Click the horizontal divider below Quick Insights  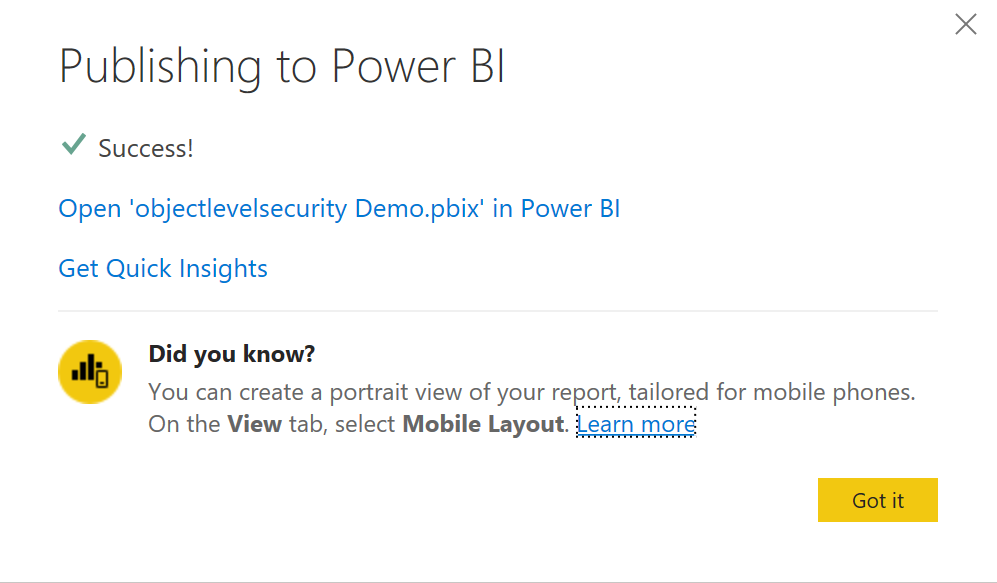click(498, 311)
